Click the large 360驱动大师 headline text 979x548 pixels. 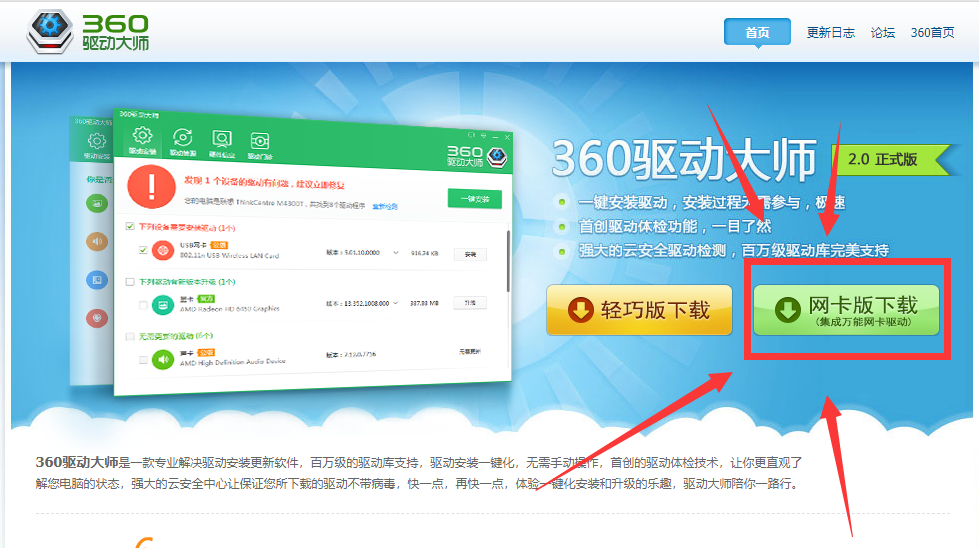tap(684, 160)
